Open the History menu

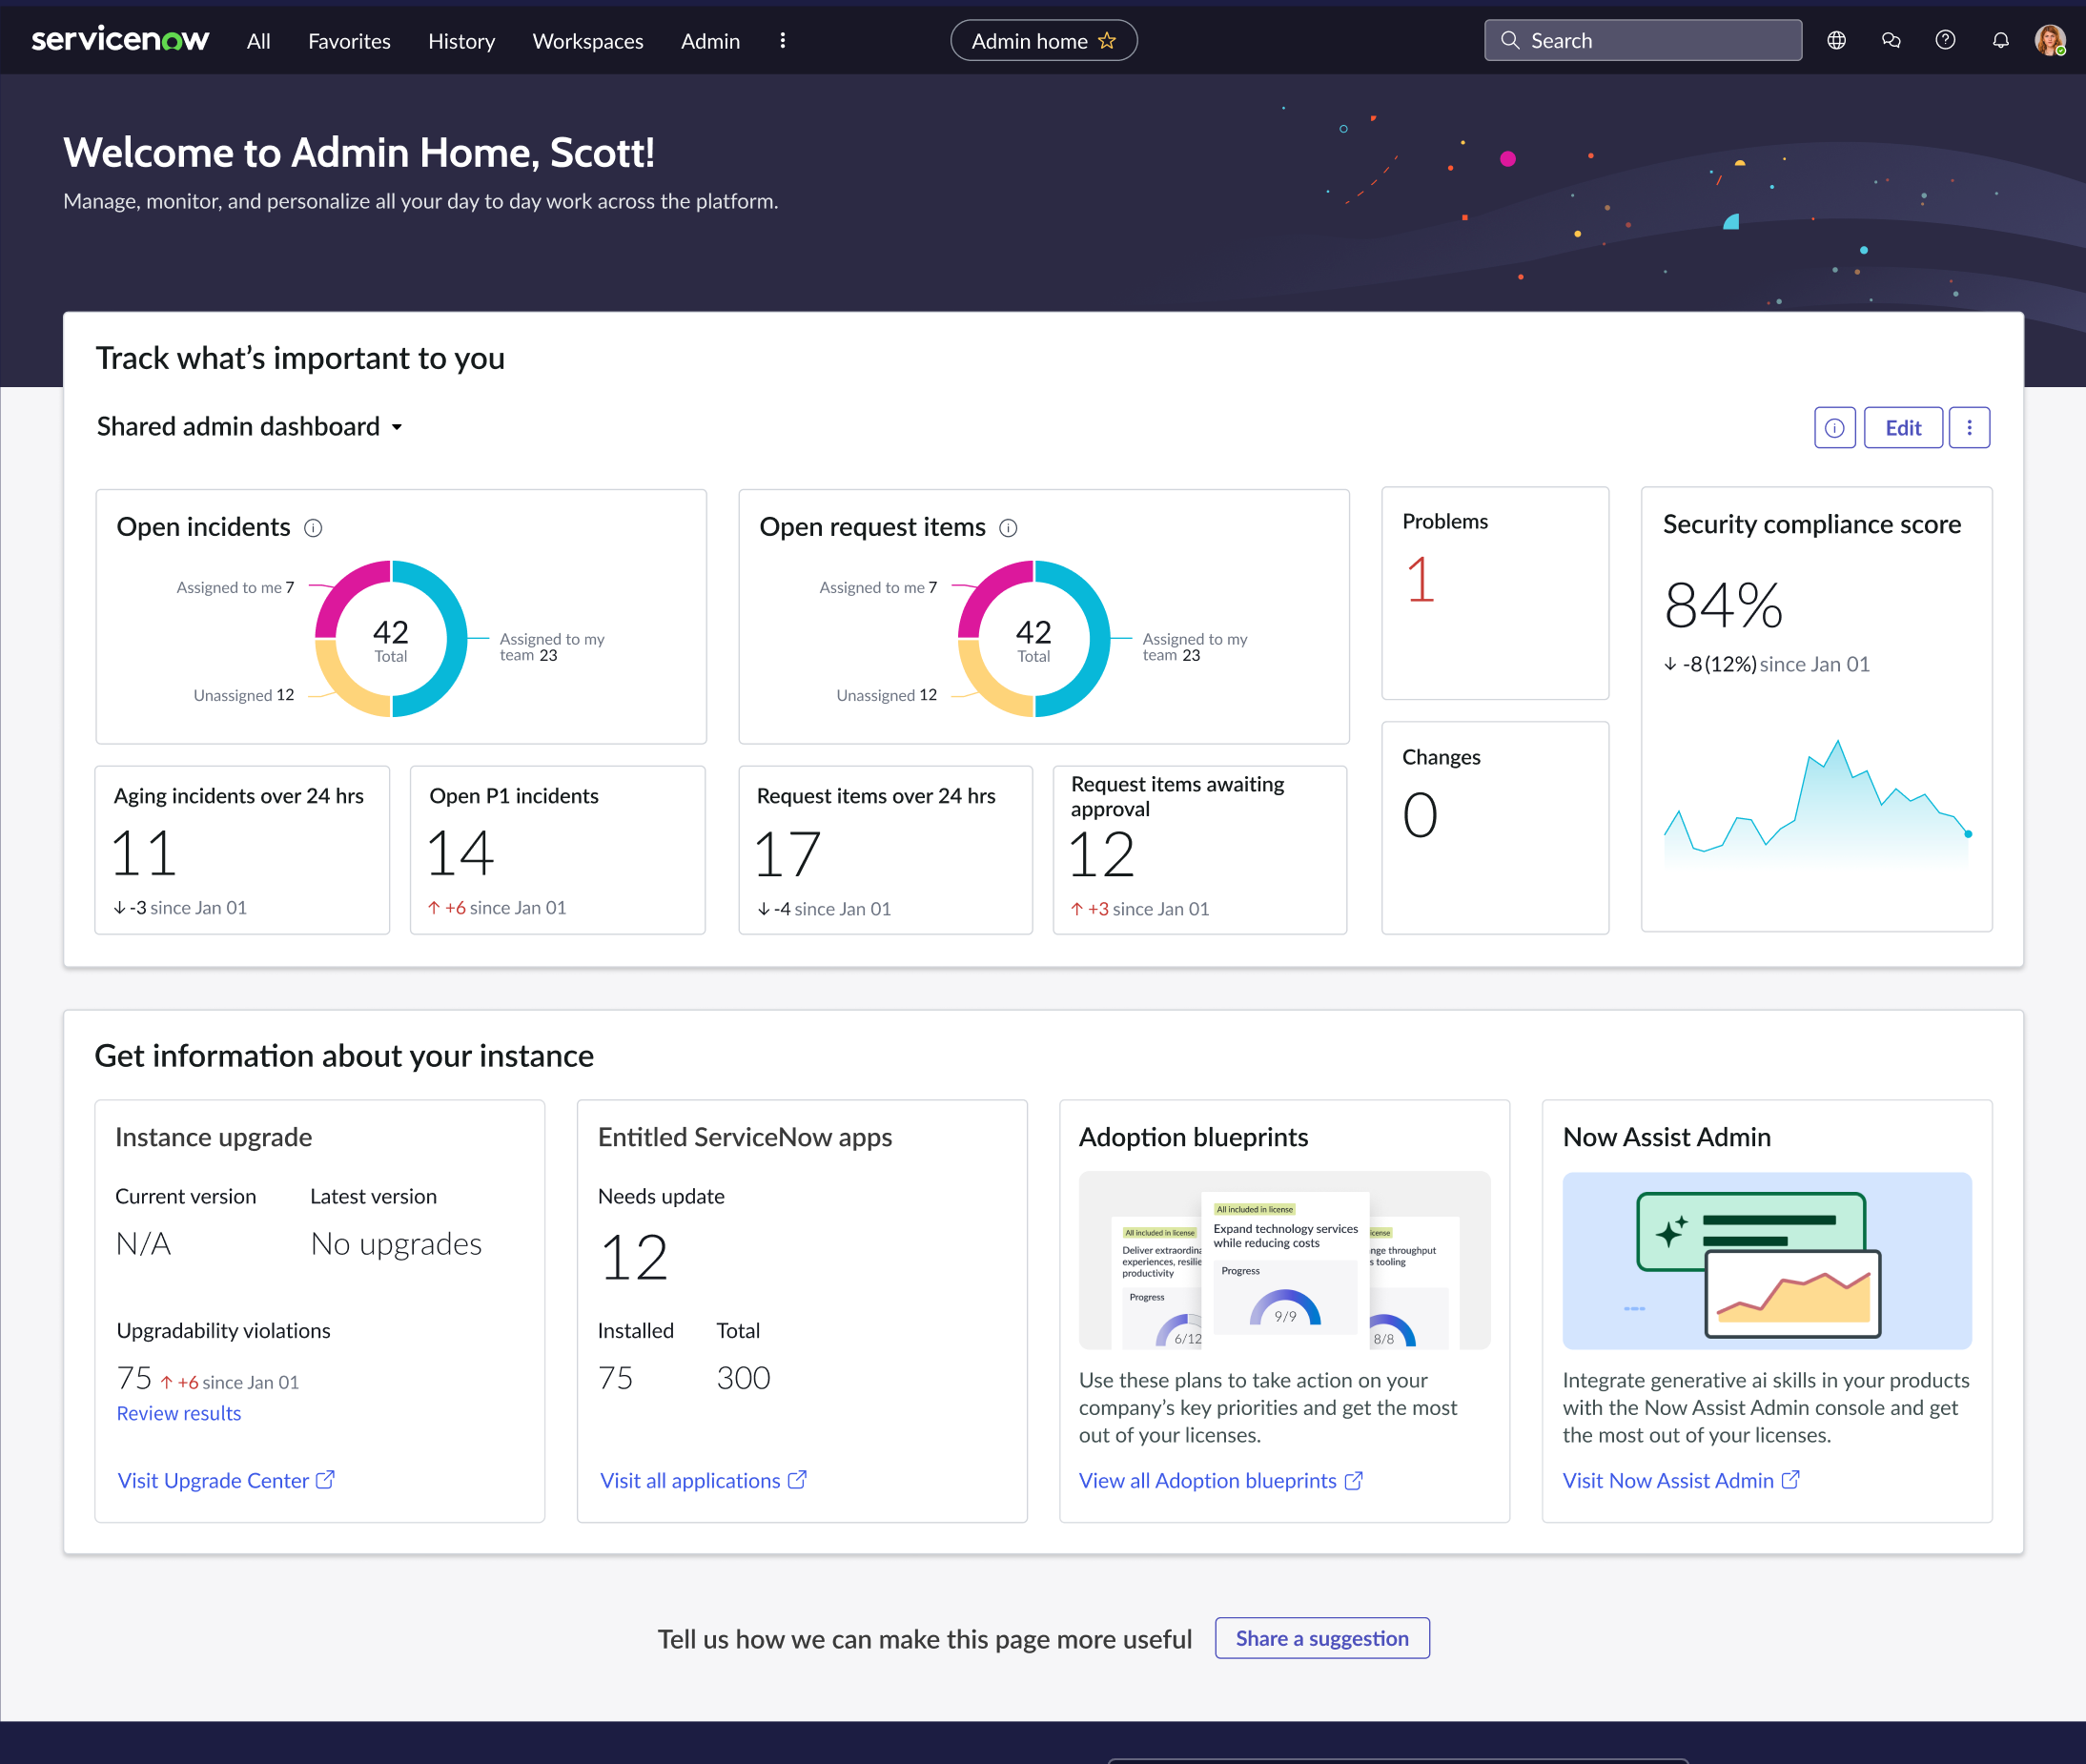click(461, 41)
